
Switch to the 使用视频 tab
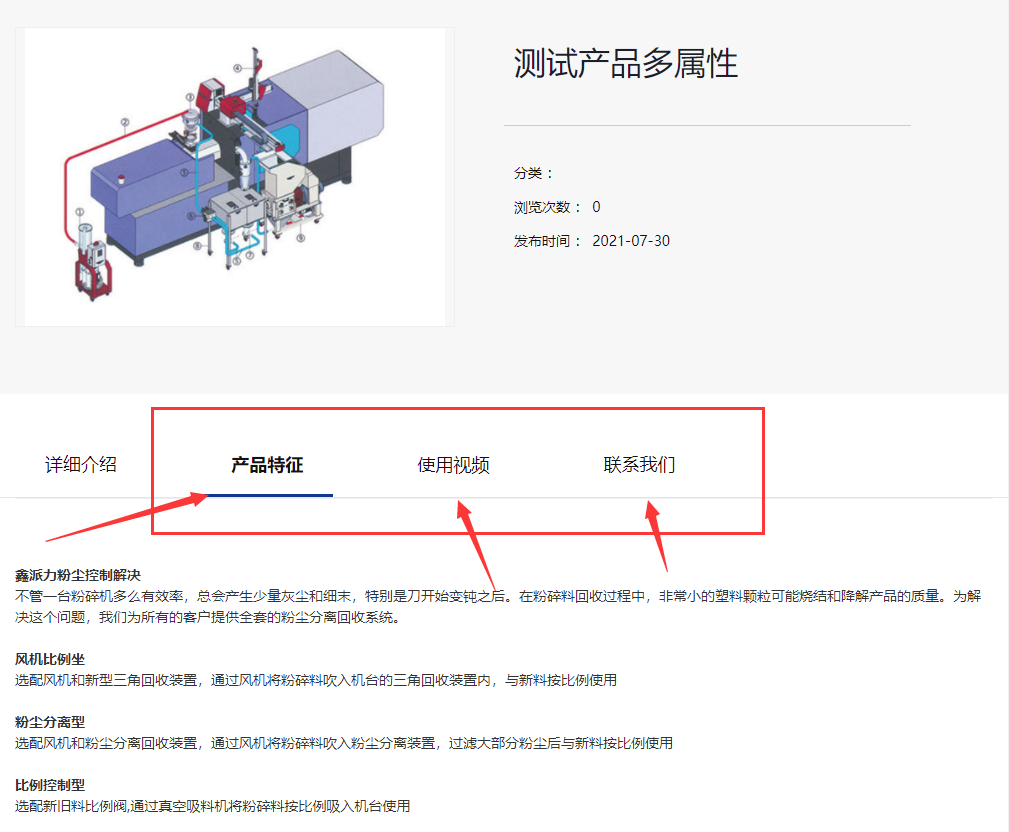click(453, 465)
